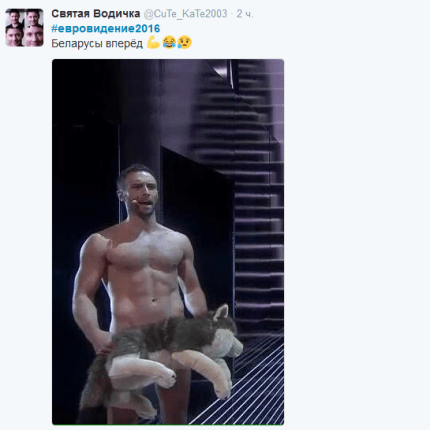Click the laughing-with-tears emoji
430x430 pixels.
point(169,42)
